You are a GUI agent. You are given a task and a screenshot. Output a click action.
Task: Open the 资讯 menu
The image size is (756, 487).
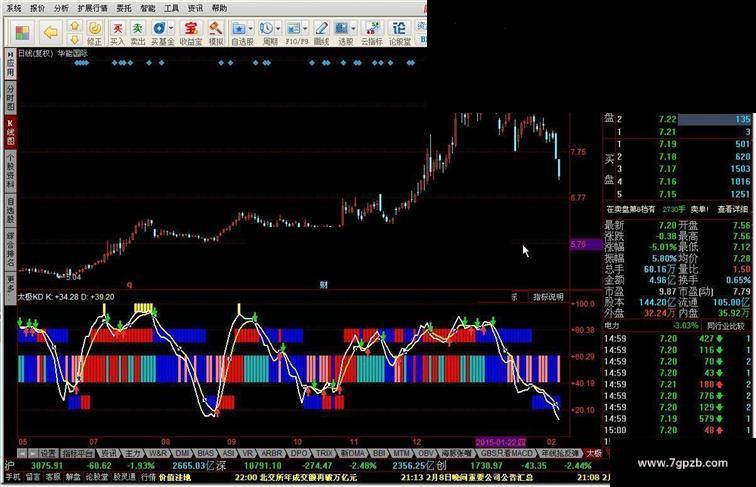click(195, 8)
